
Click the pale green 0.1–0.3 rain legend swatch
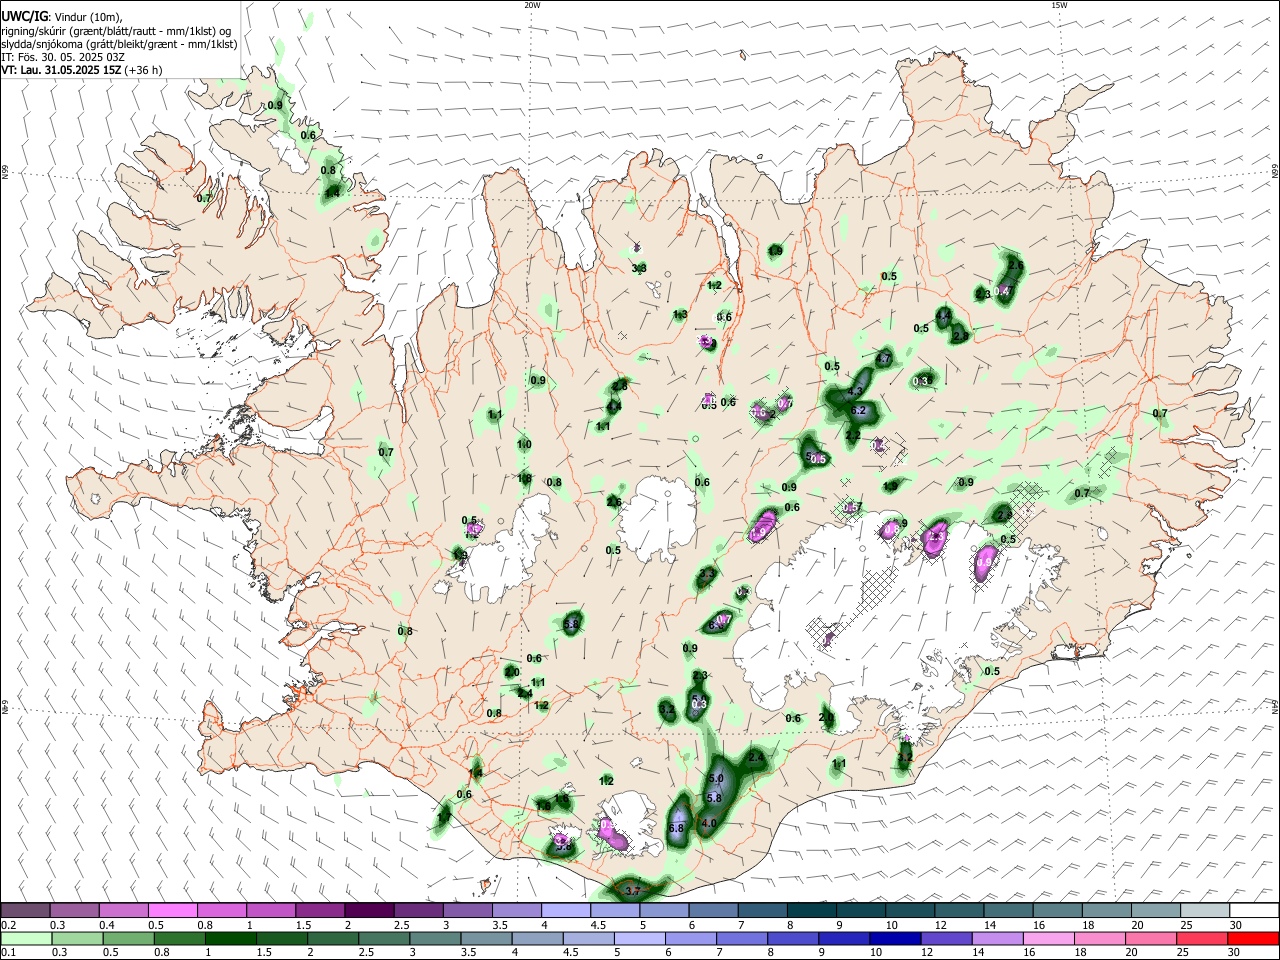pos(26,938)
